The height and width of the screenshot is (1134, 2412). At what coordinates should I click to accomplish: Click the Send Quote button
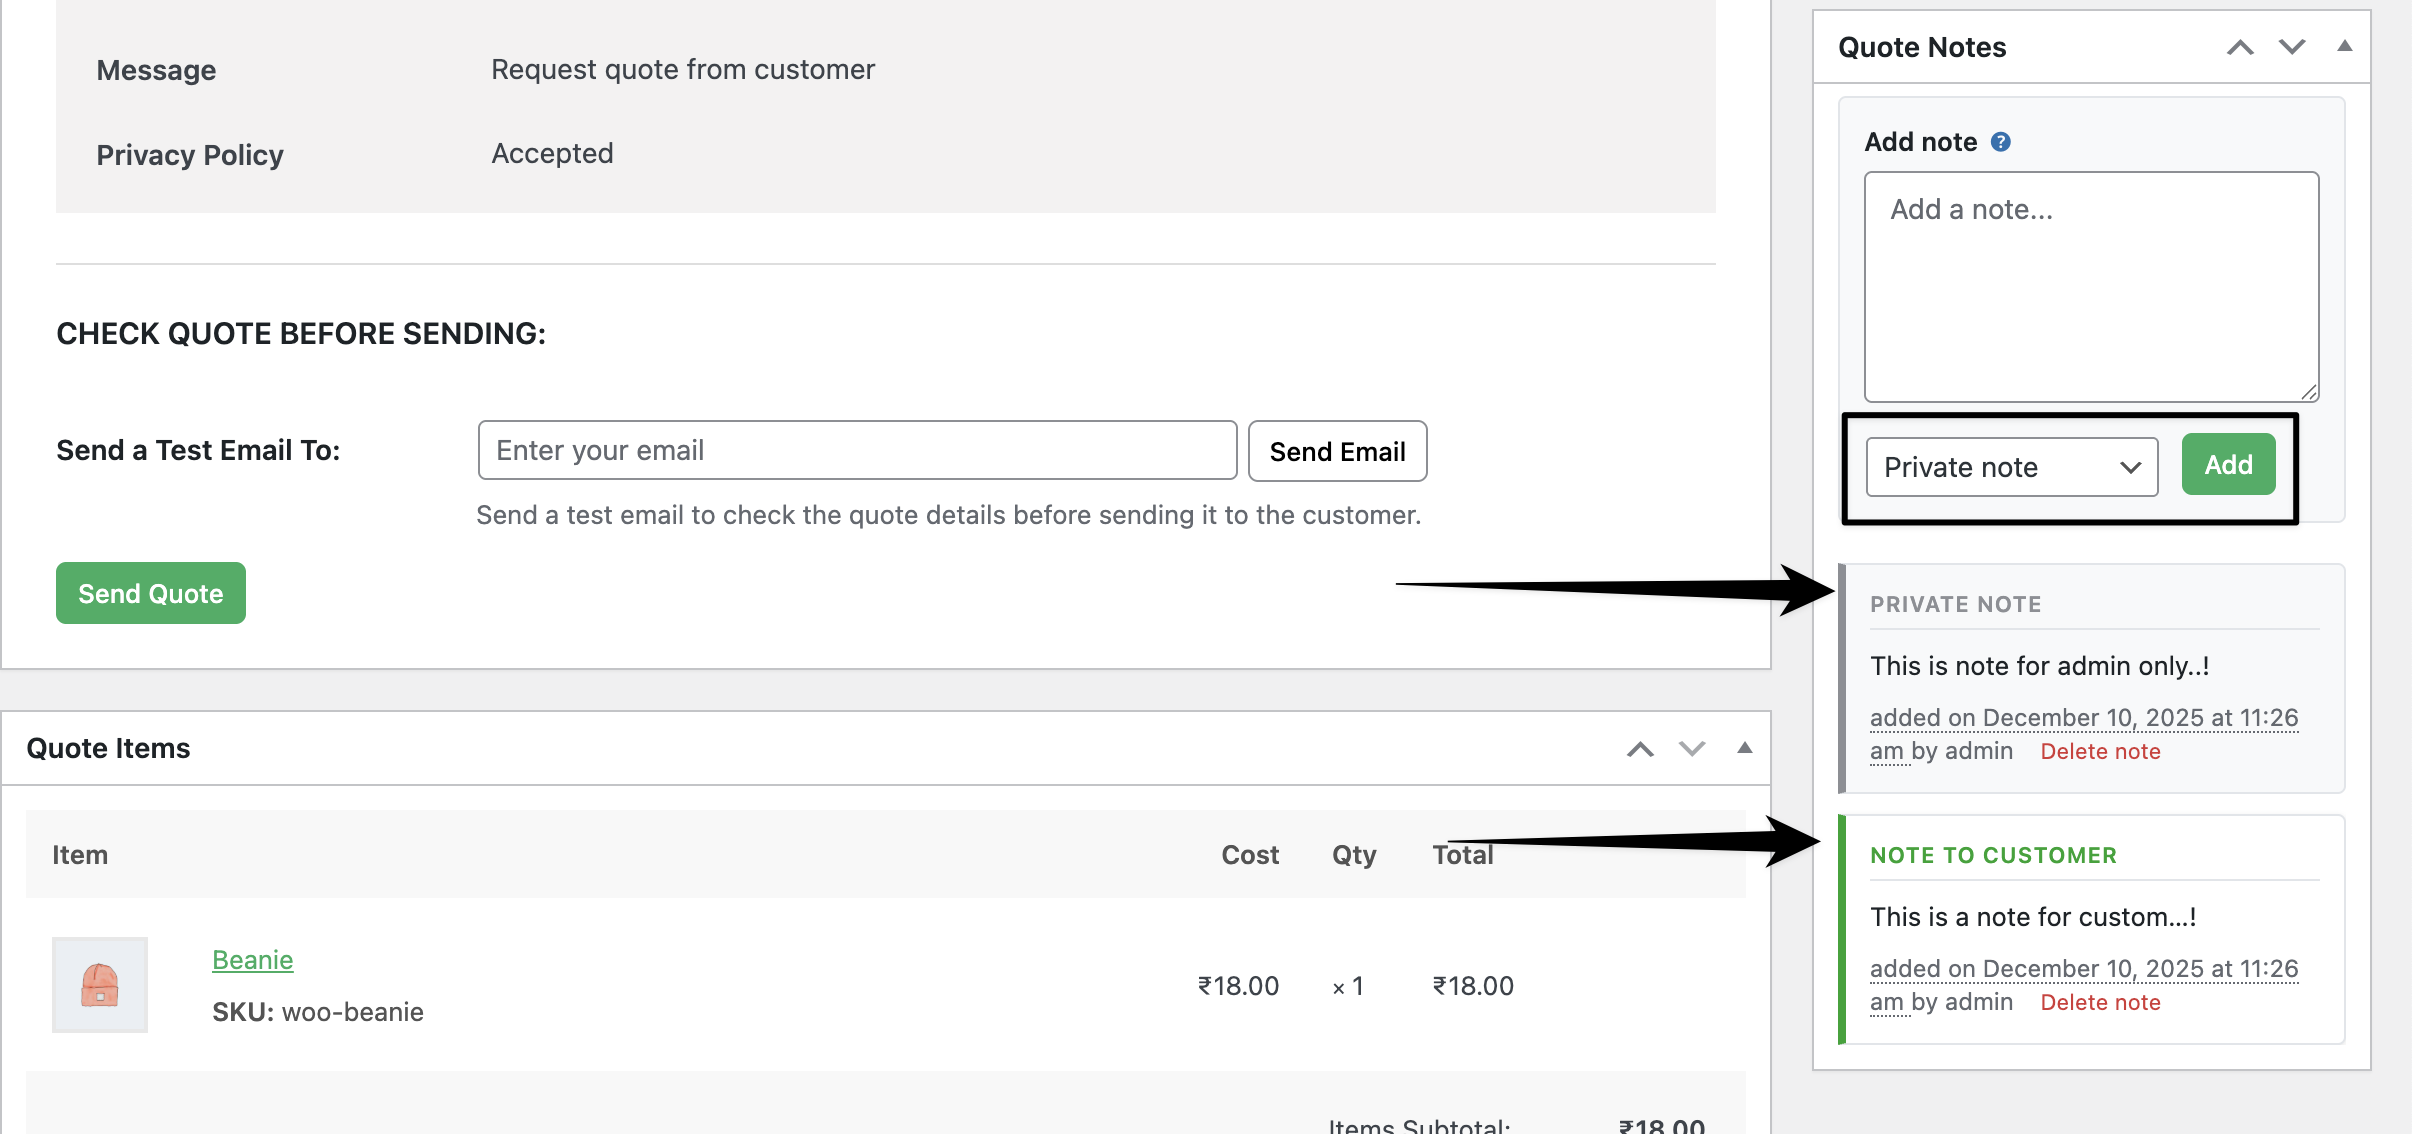(151, 593)
